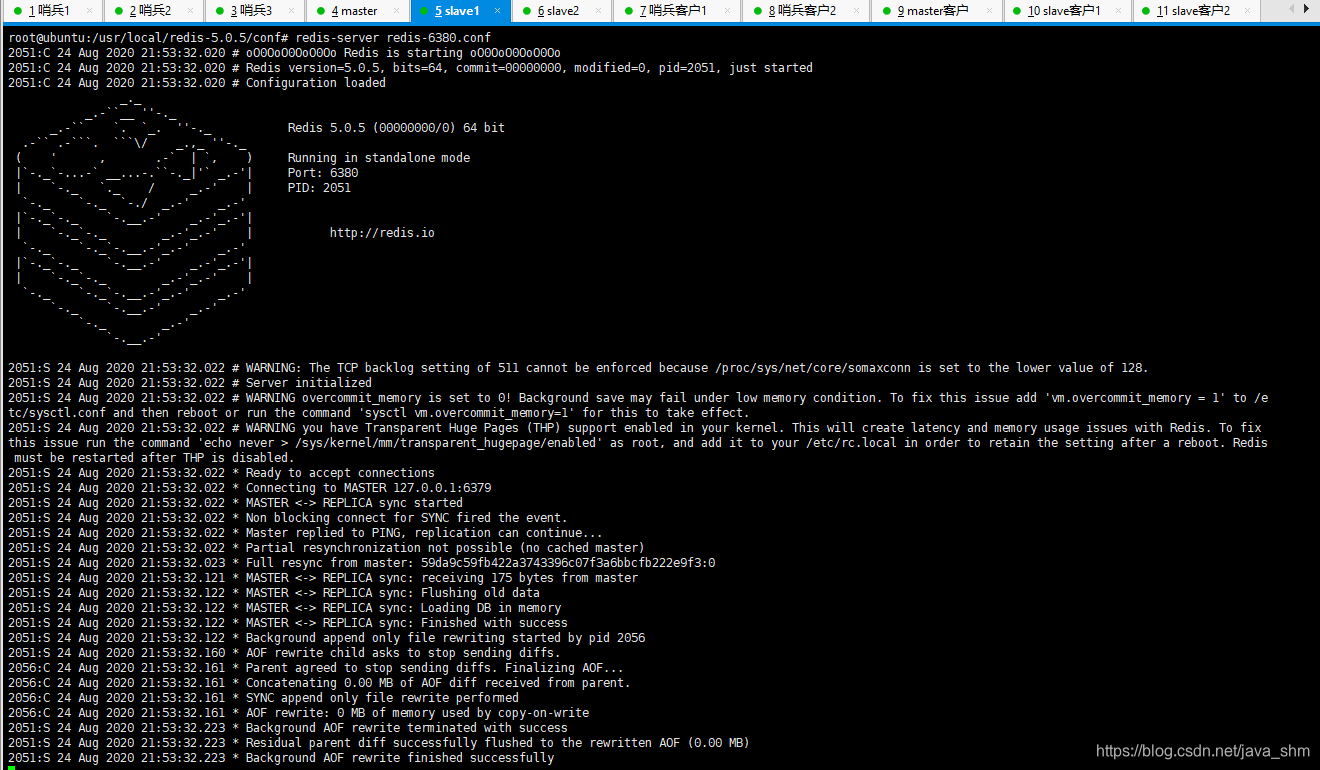Viewport: 1320px width, 770px height.
Task: Click 'Master replied to PING' log line
Action: (305, 533)
